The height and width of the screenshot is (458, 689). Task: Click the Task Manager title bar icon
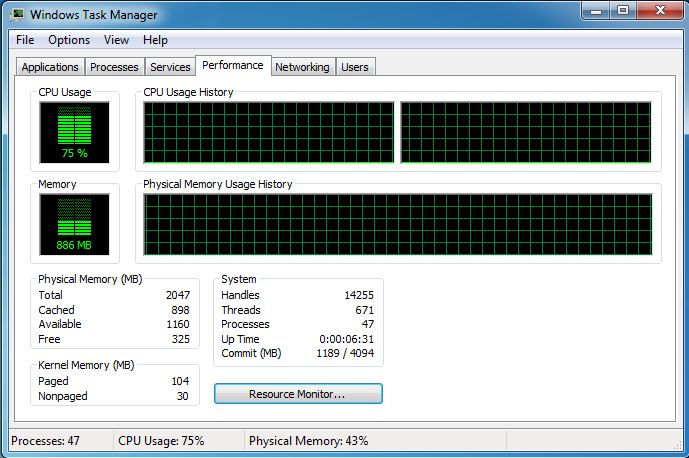tap(16, 15)
